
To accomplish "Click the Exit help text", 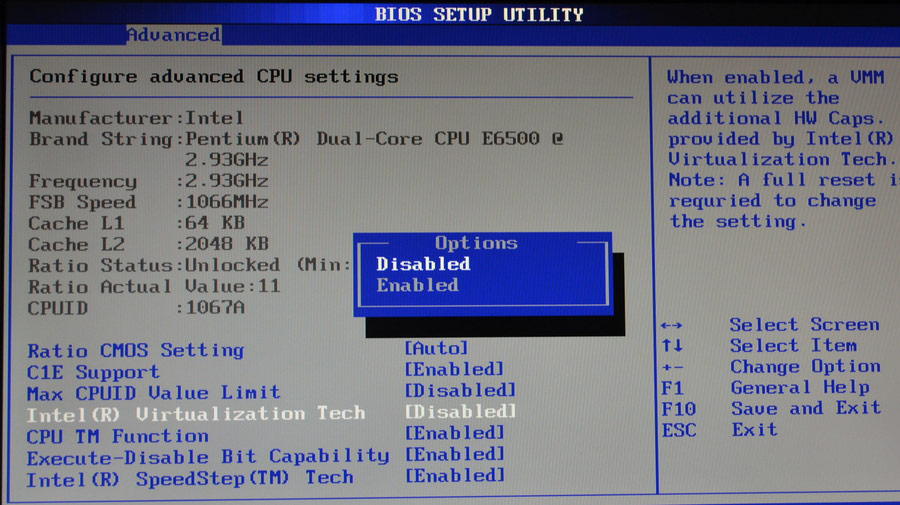I will point(755,429).
